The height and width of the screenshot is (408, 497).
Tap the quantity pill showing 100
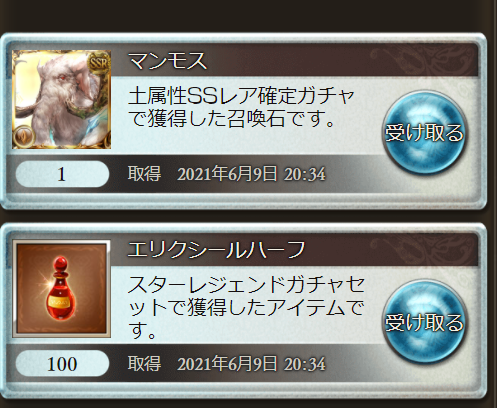coord(62,363)
